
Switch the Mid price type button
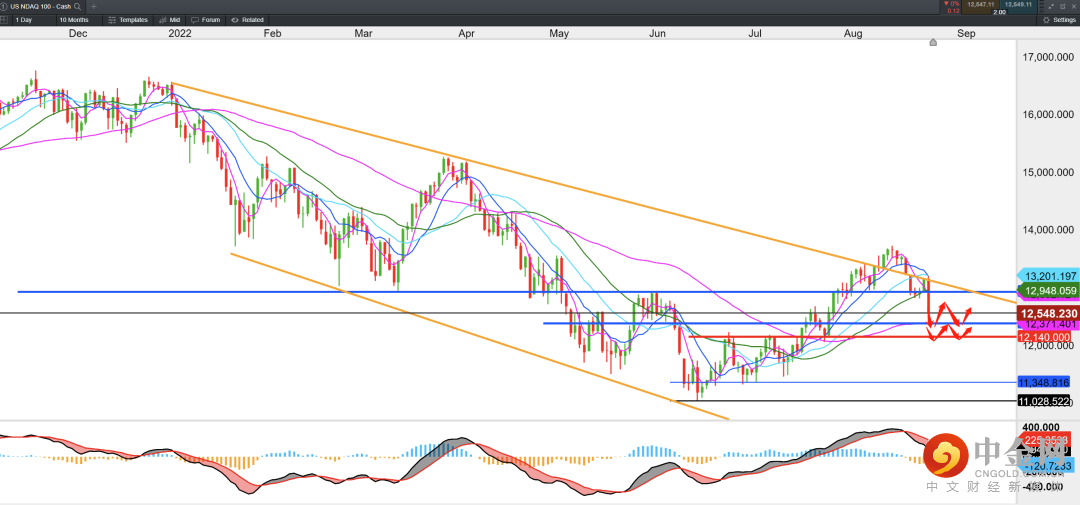tap(169, 20)
